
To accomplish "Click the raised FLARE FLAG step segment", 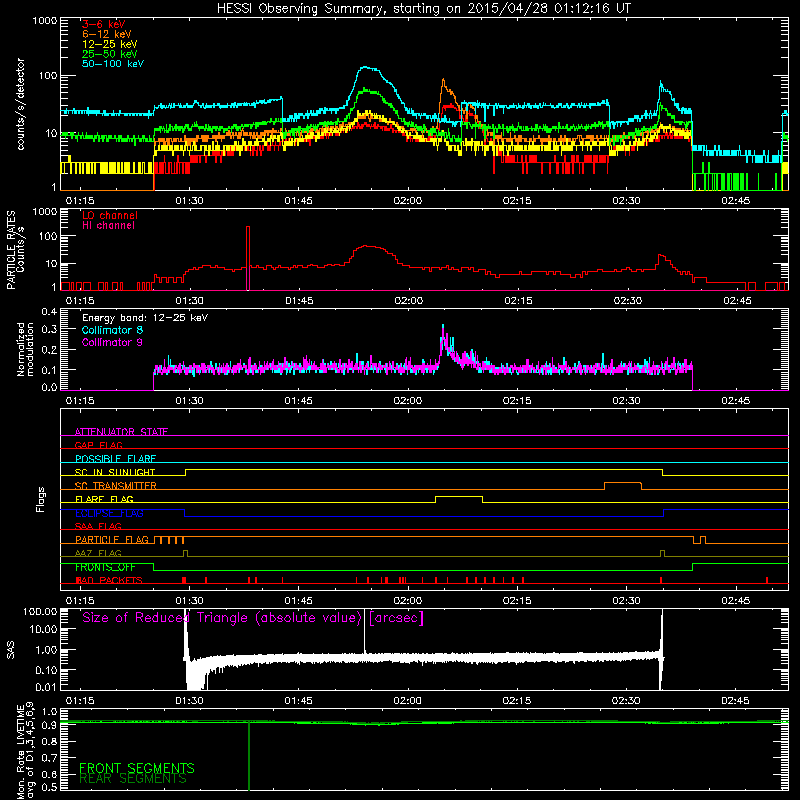I will pyautogui.click(x=459, y=496).
